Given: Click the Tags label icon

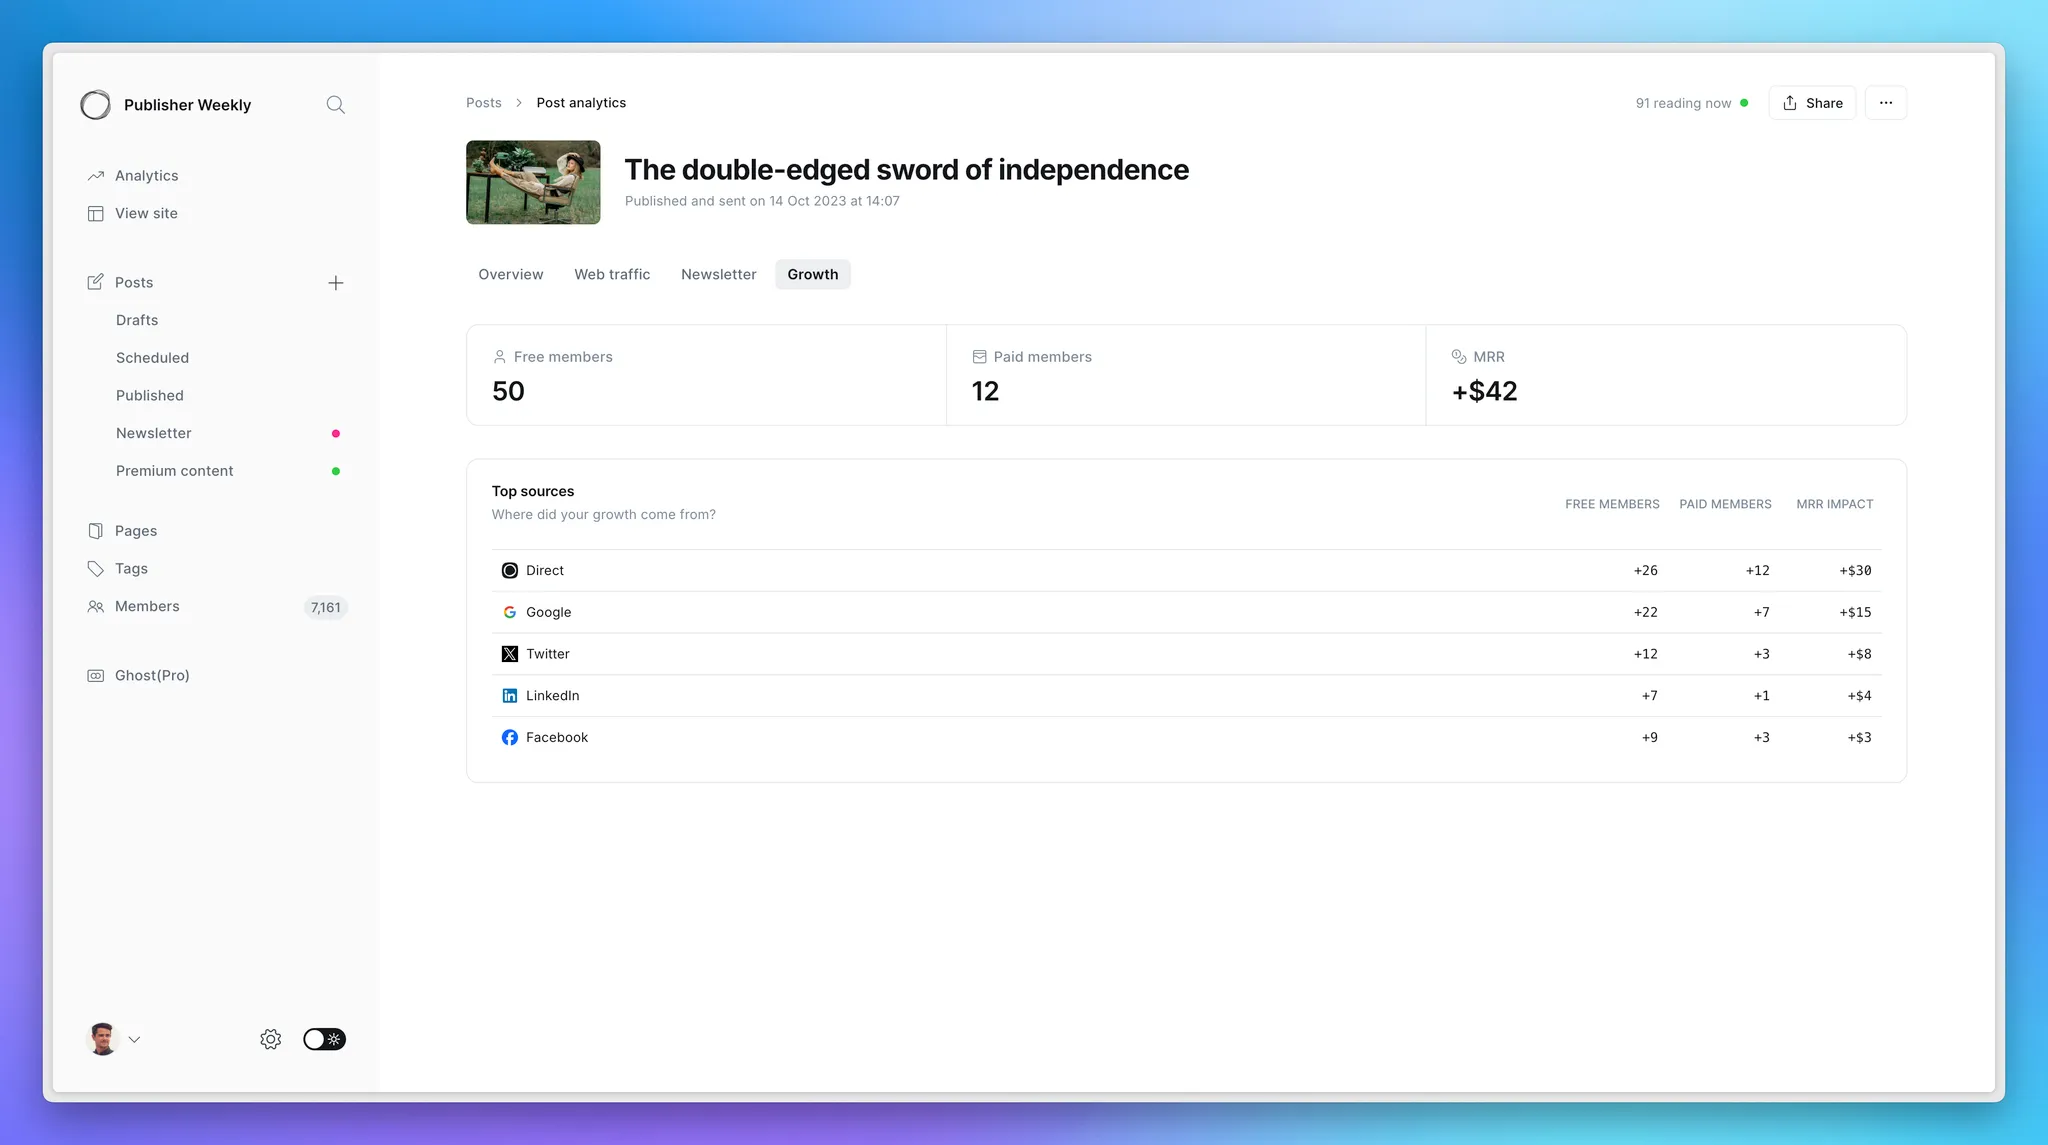Looking at the screenshot, I should click(96, 569).
